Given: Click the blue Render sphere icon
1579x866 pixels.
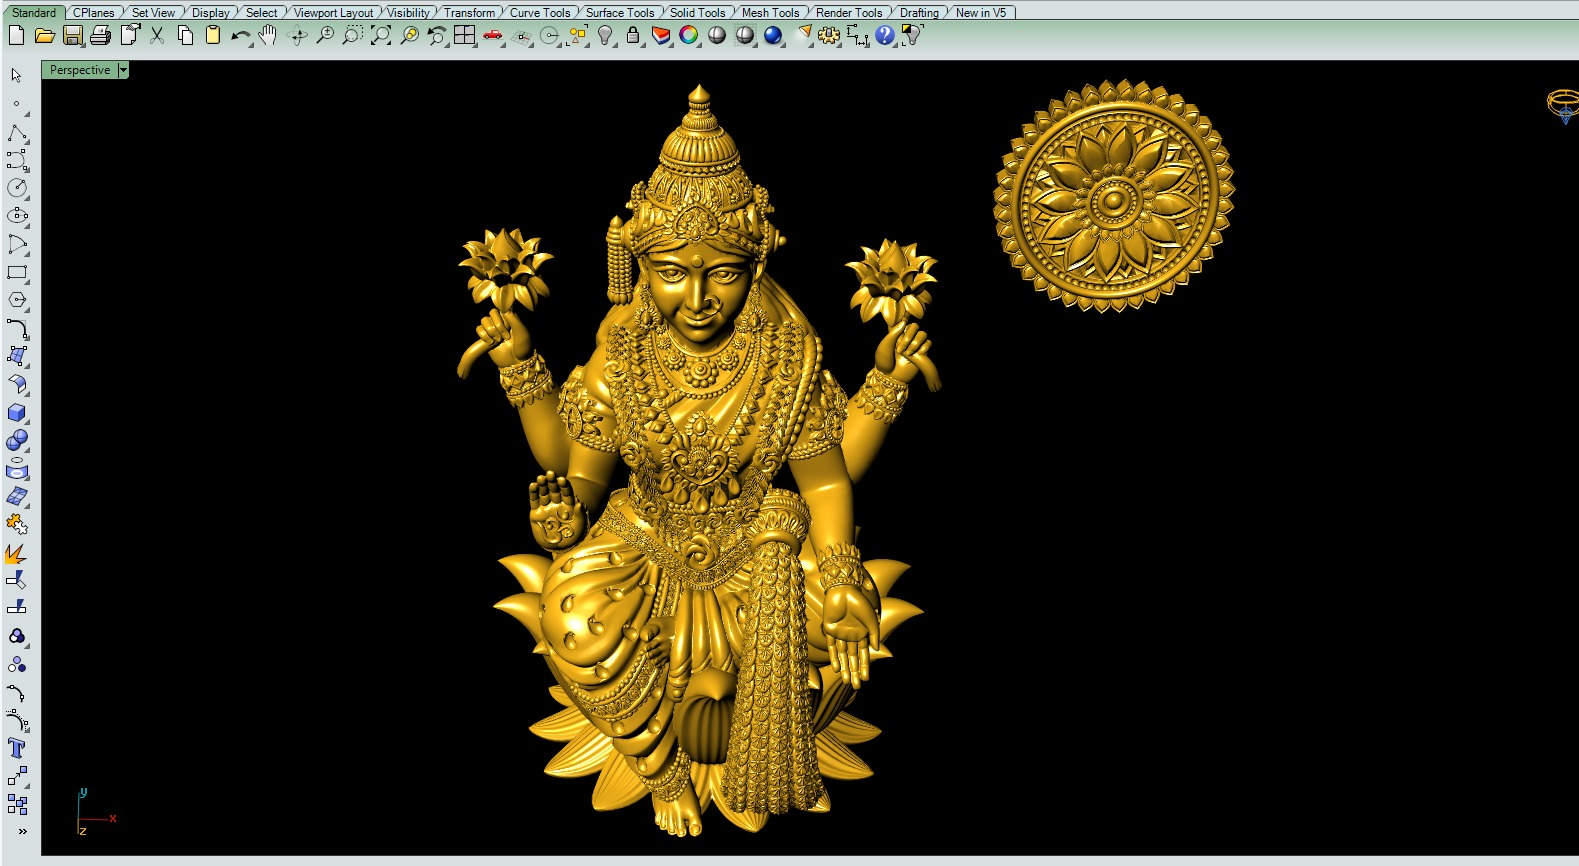Looking at the screenshot, I should [x=773, y=36].
